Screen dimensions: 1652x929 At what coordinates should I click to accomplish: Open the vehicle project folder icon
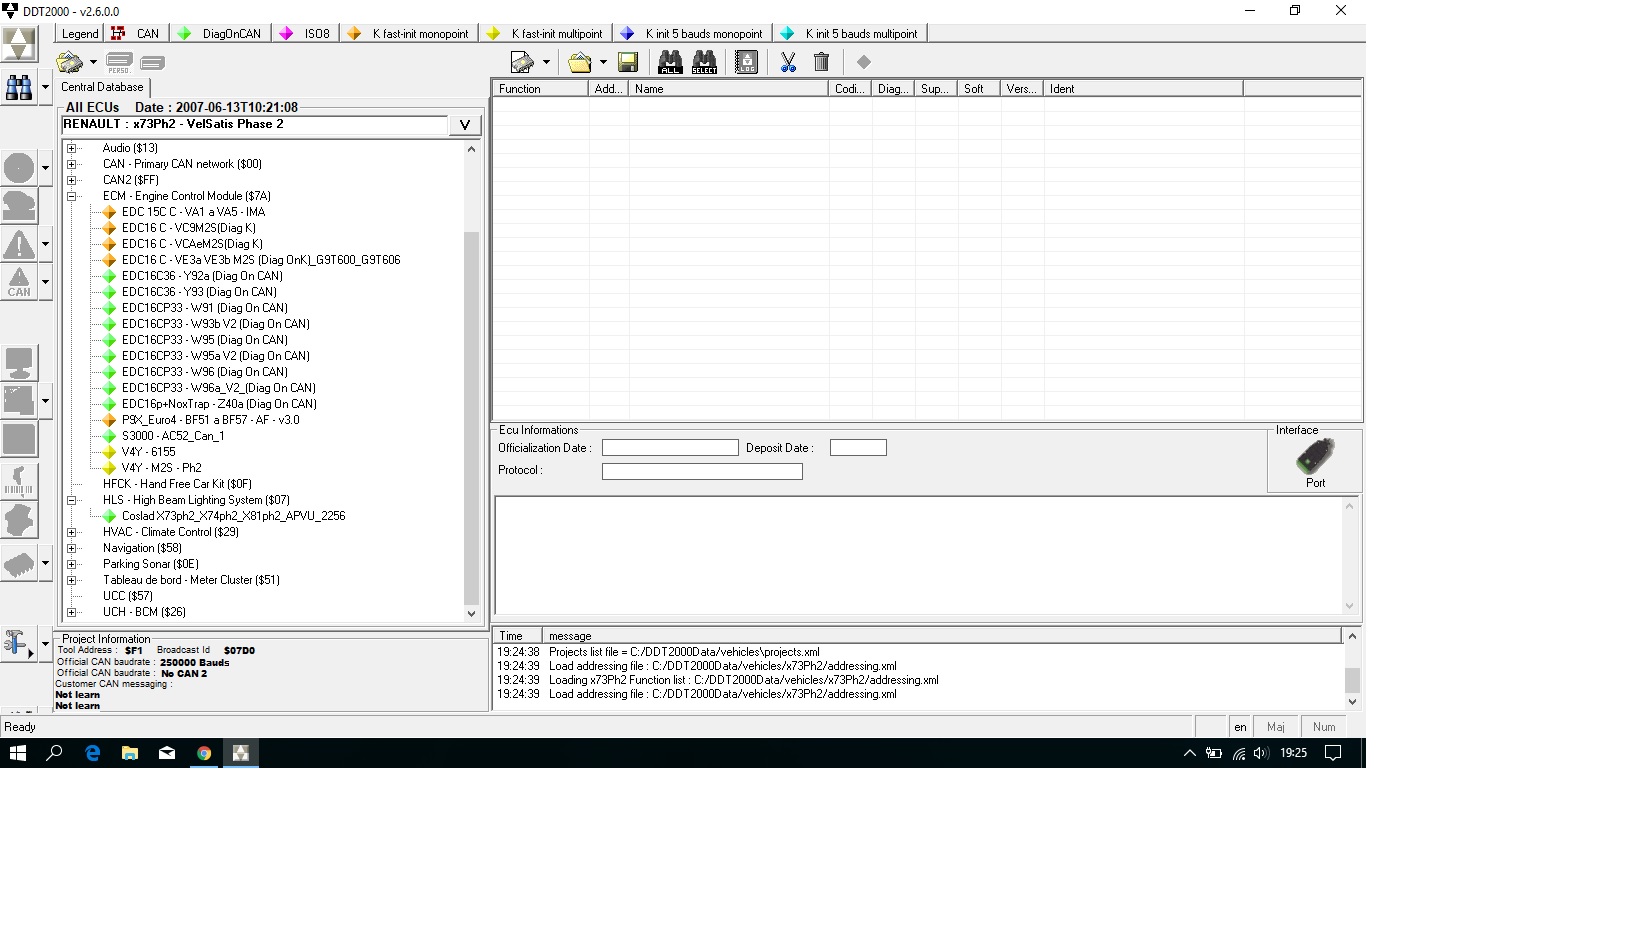70,63
